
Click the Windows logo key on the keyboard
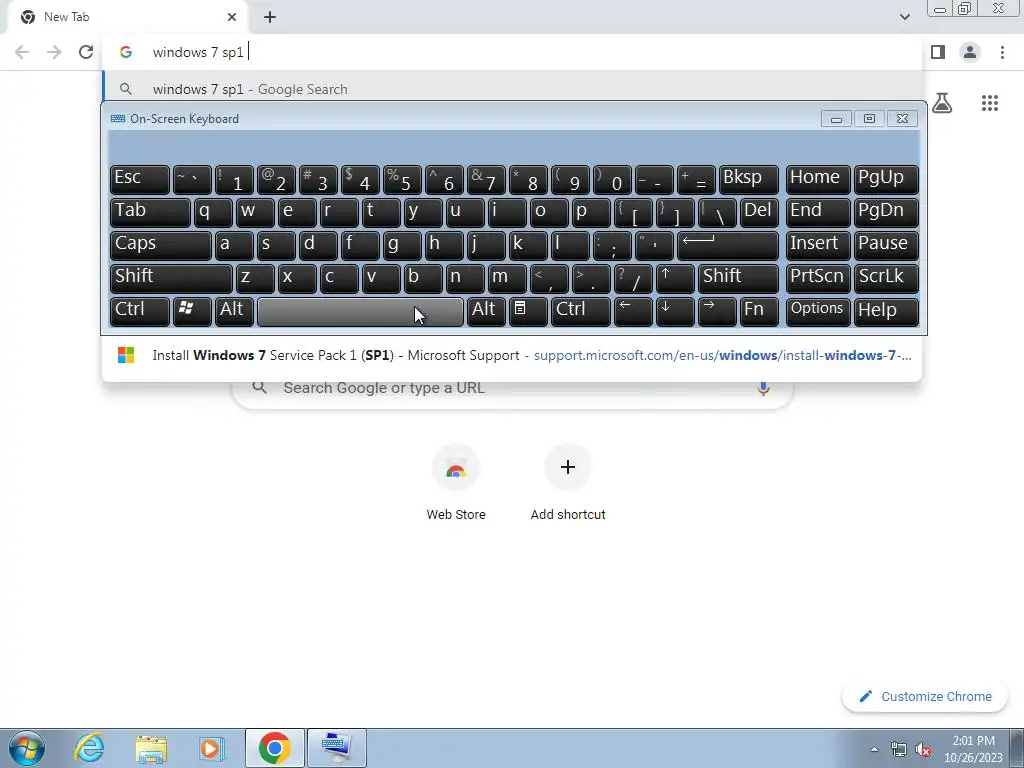[x=192, y=311]
